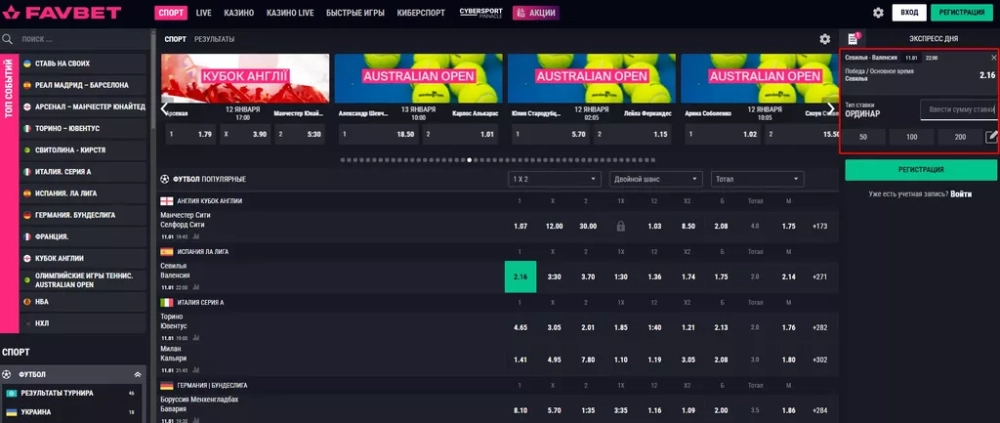Select 1.41 odds for Милан win

(520, 360)
